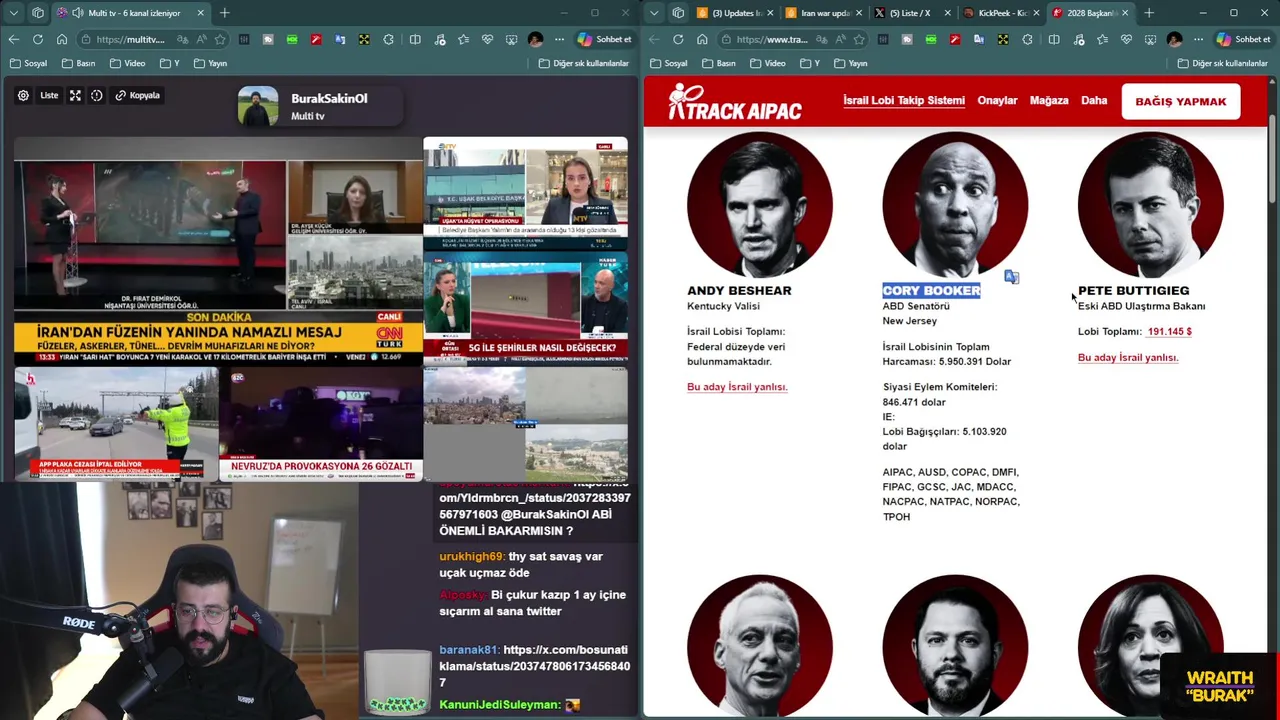Viewport: 1280px width, 720px height.
Task: Open home page in right browser window
Action: point(702,39)
